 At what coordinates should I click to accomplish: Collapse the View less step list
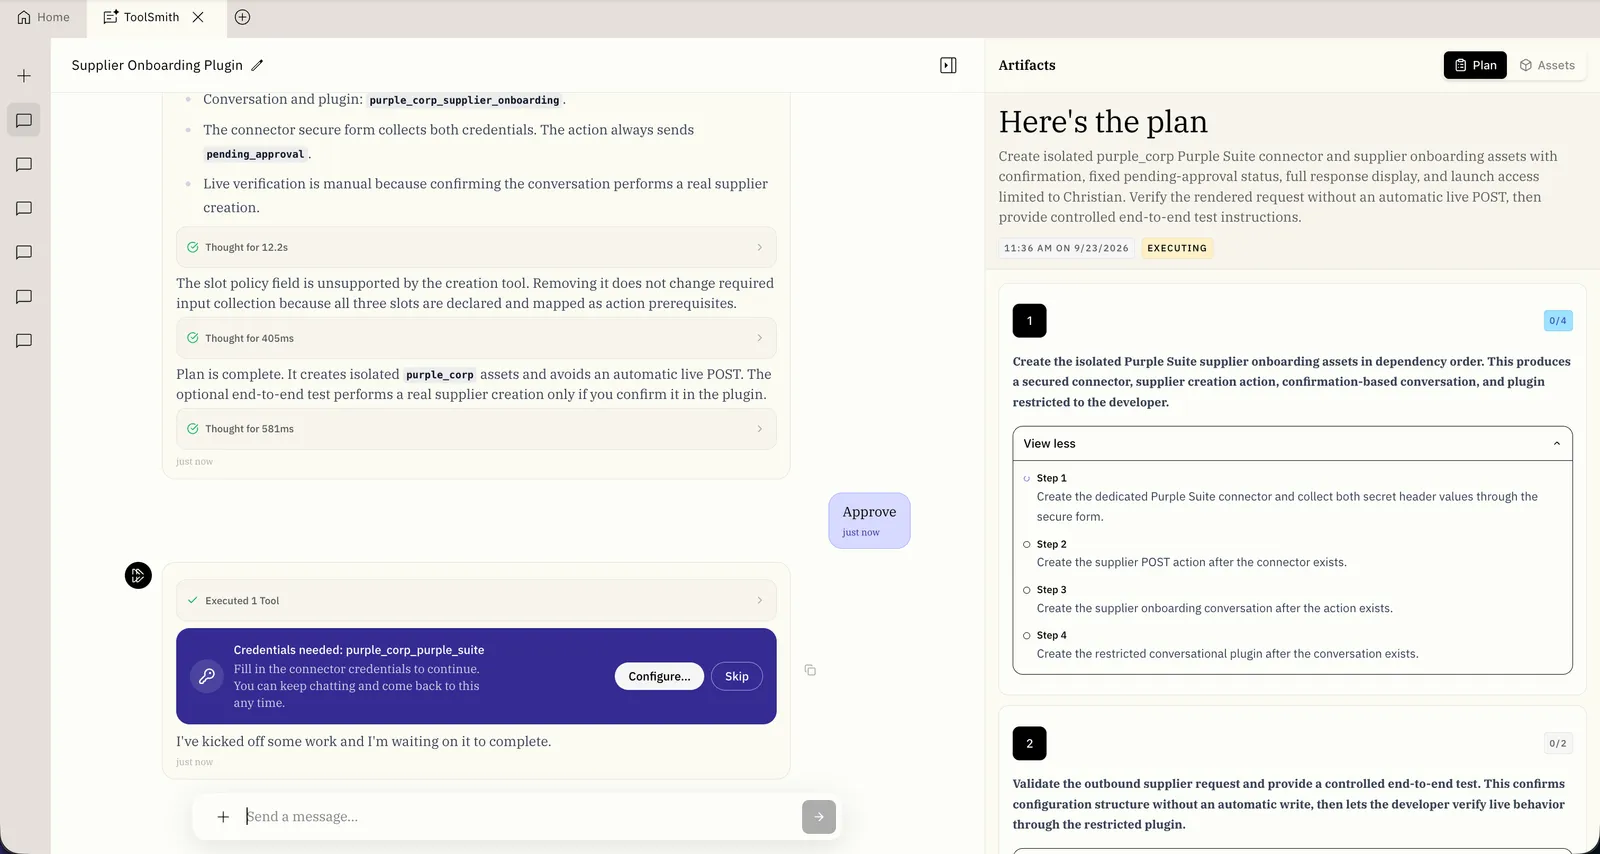pos(1292,444)
